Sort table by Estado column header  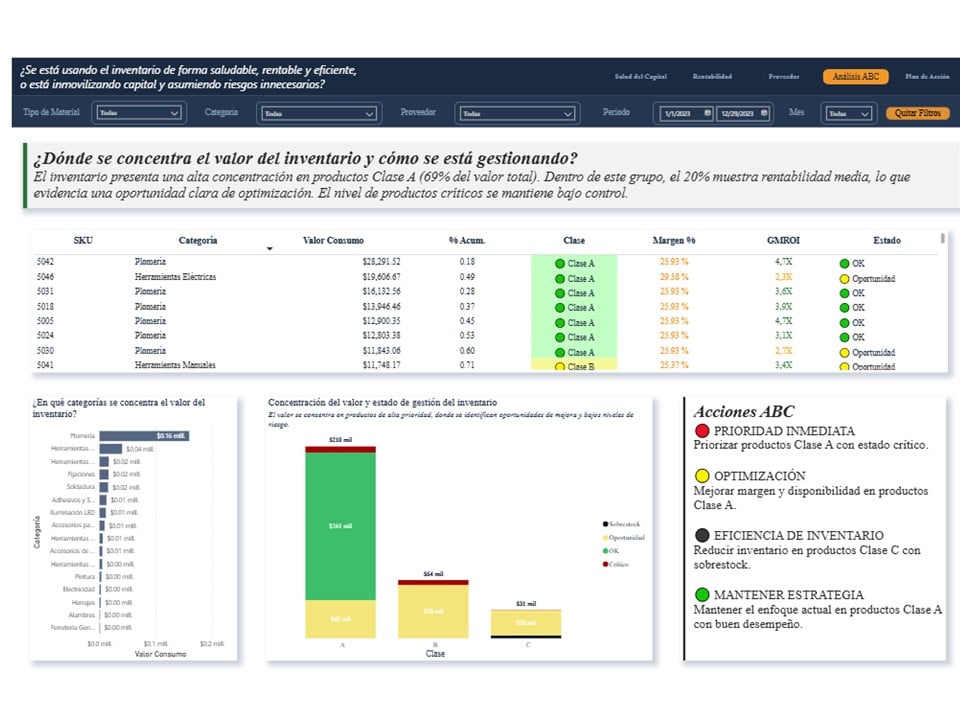click(x=887, y=241)
